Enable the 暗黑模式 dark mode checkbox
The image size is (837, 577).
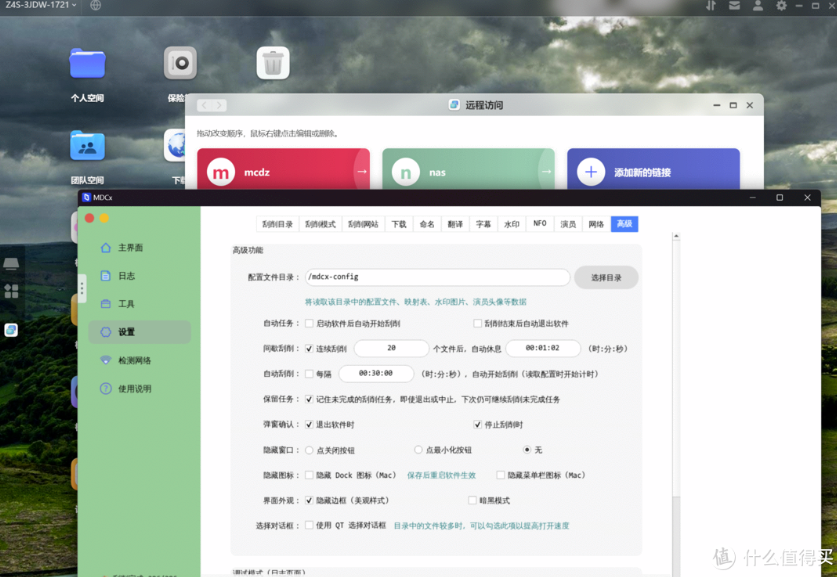point(472,501)
